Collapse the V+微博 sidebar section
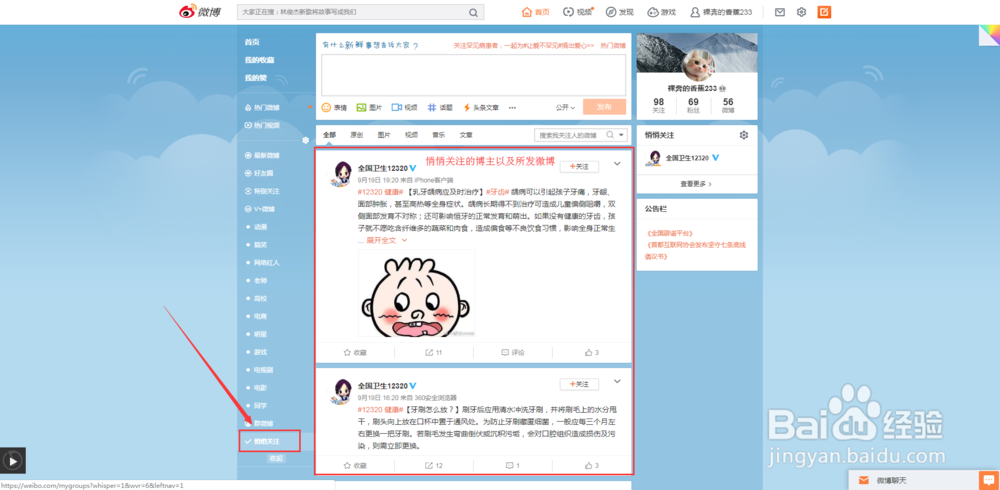 (x=260, y=209)
